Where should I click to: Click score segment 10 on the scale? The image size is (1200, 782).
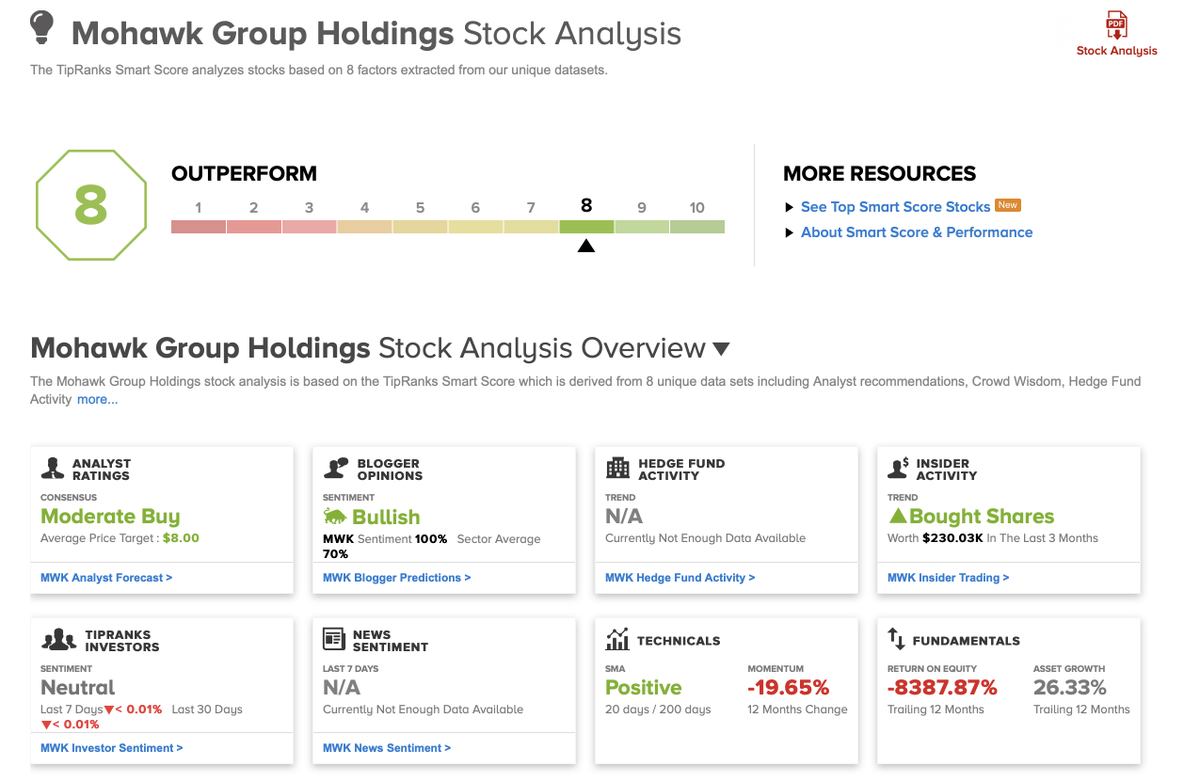pos(697,227)
